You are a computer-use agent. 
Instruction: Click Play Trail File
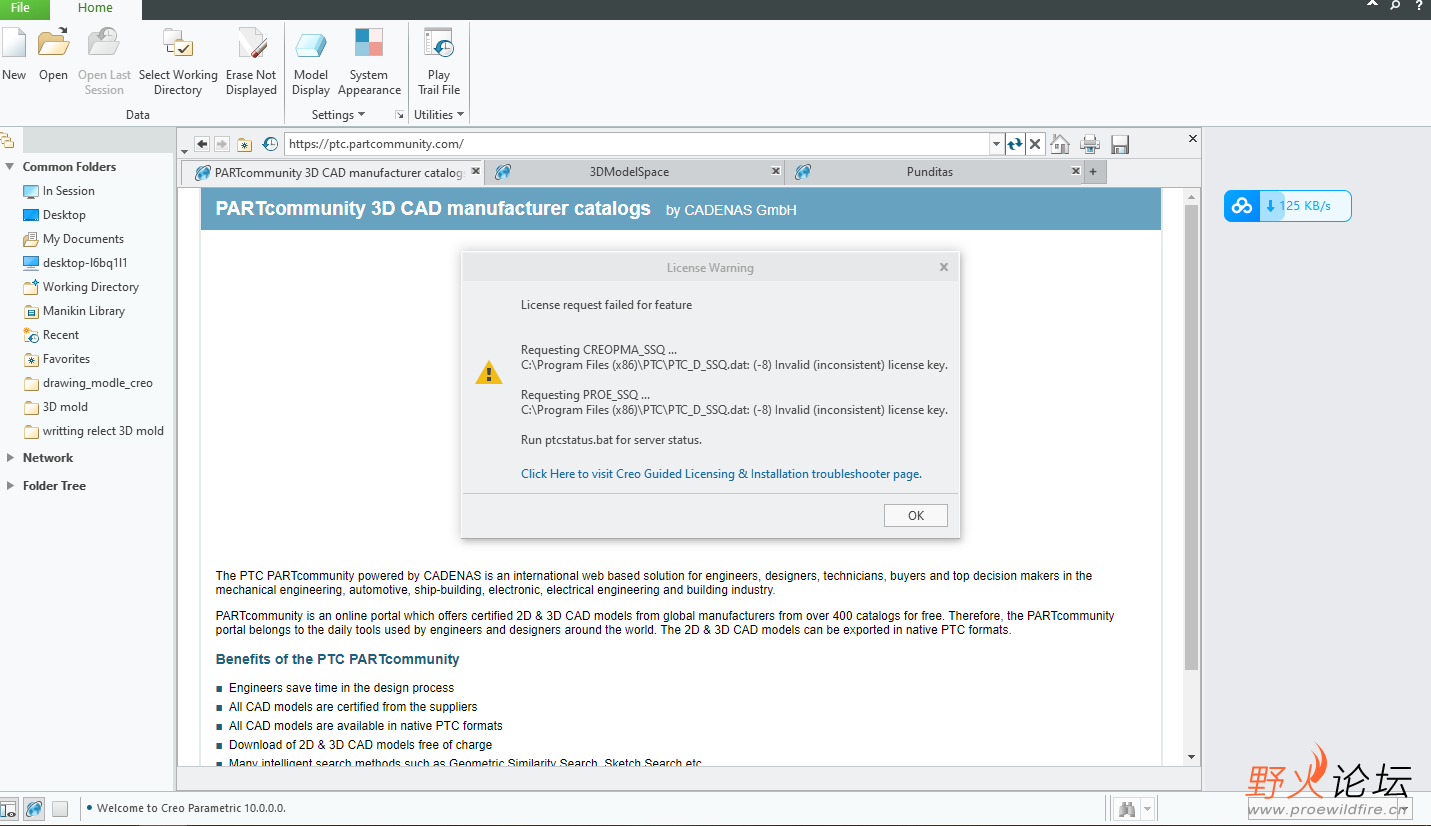click(x=439, y=62)
